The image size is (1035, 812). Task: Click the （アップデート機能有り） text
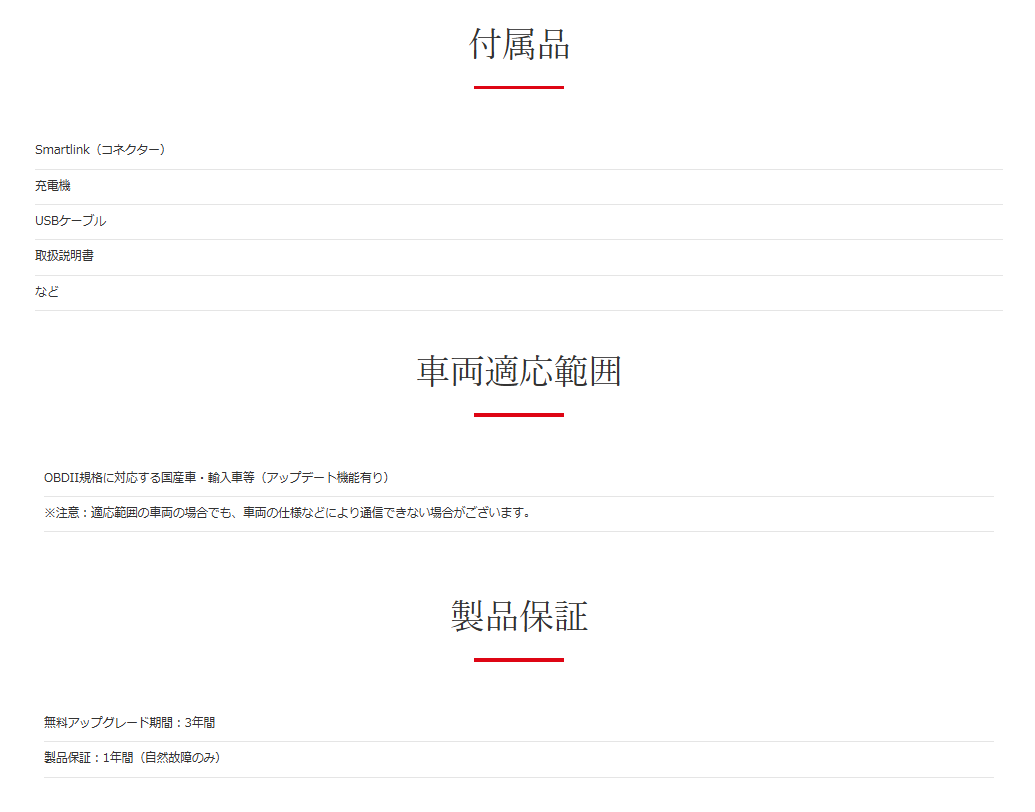[x=324, y=478]
